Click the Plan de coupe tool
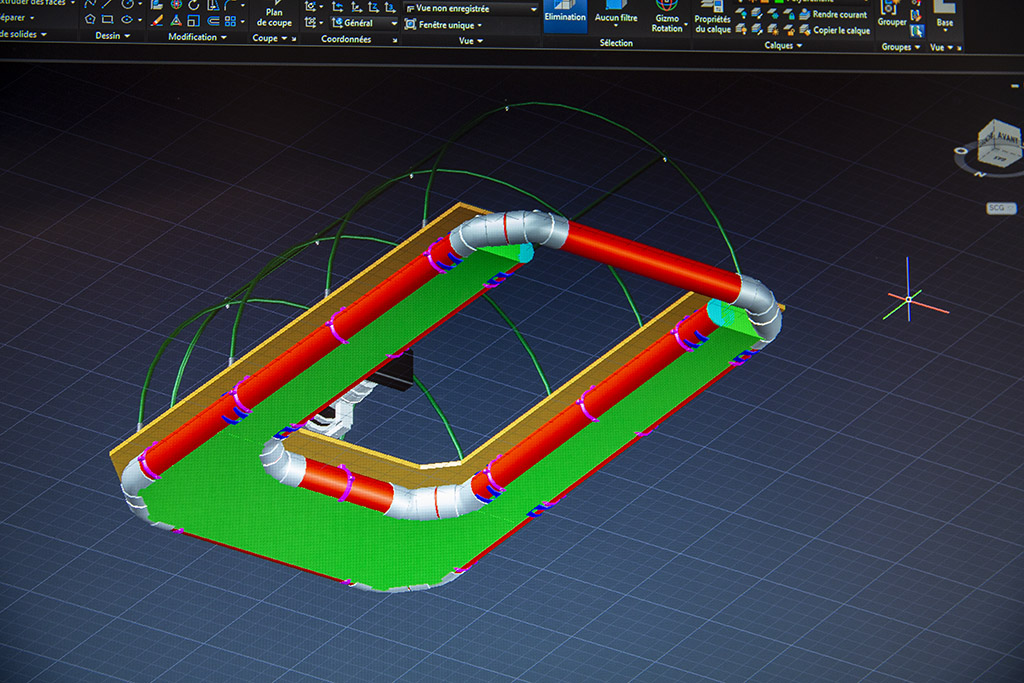The width and height of the screenshot is (1024, 683). pyautogui.click(x=274, y=16)
